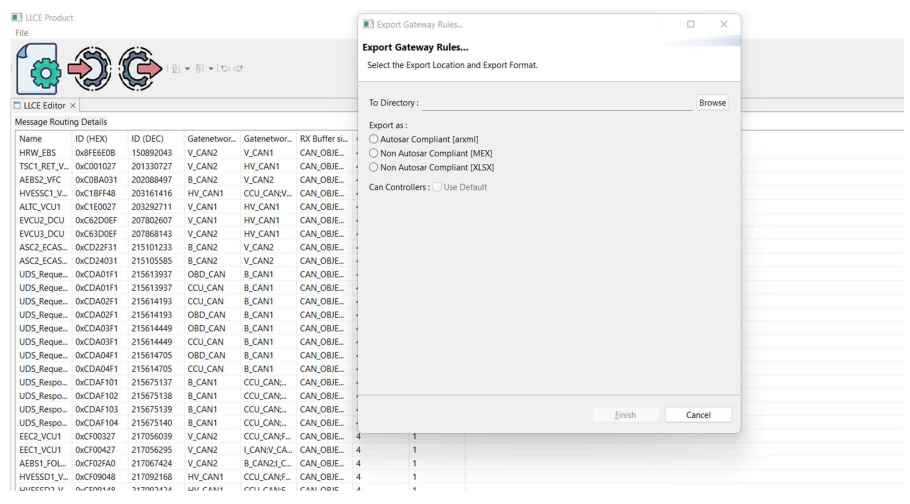Click the I_CAN;V_CA... gateway network cell
The width and height of the screenshot is (910, 504).
[x=268, y=450]
